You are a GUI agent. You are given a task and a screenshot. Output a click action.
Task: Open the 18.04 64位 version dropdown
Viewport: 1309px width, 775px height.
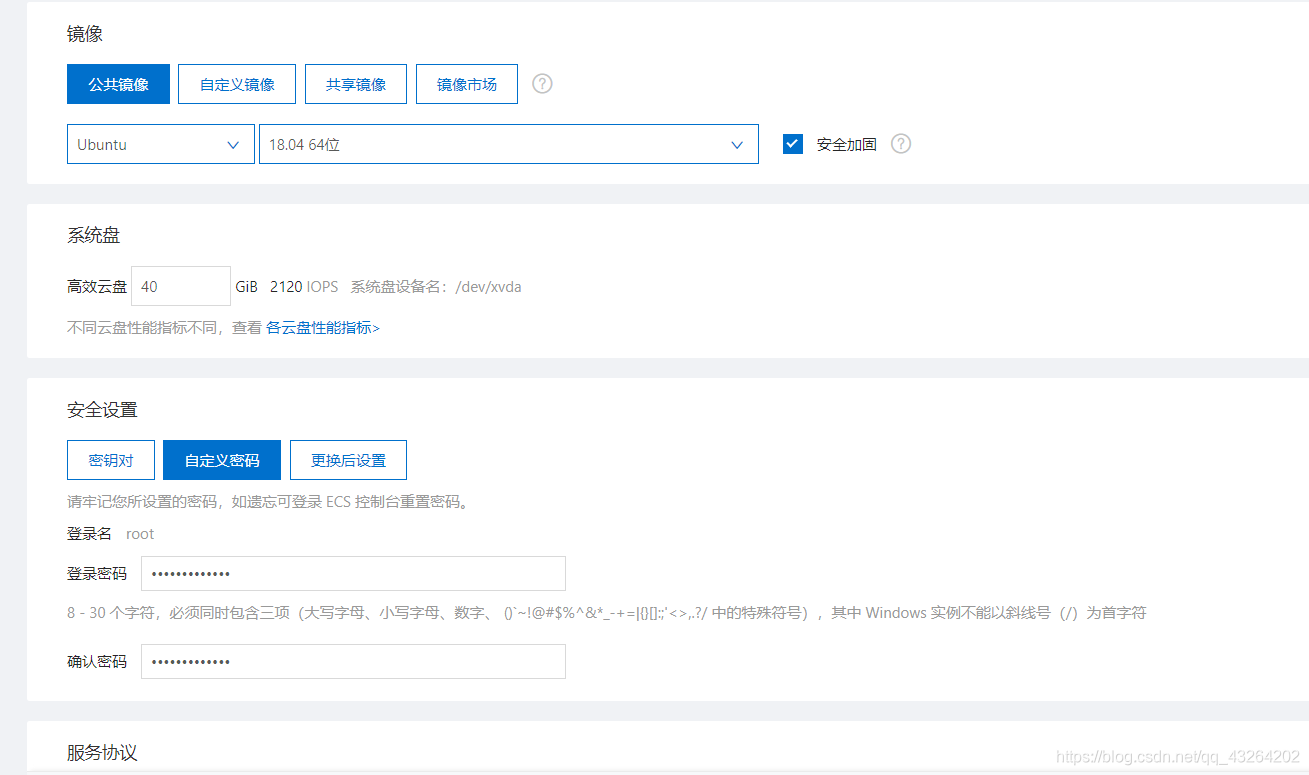pos(509,144)
